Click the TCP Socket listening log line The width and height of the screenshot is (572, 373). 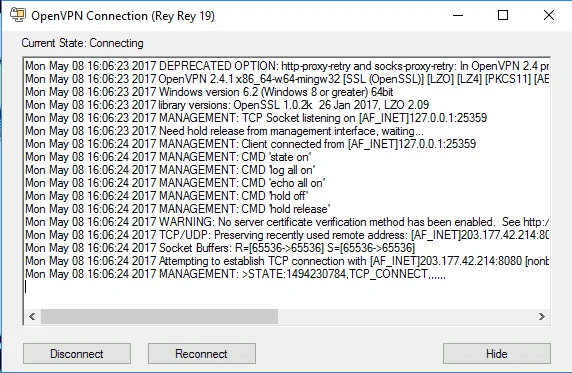[x=256, y=118]
